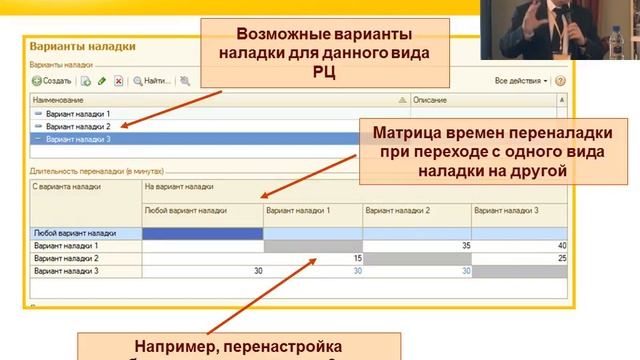The height and width of the screenshot is (360, 640).
Task: Click the speaker video thumbnail
Action: [x=560, y=29]
